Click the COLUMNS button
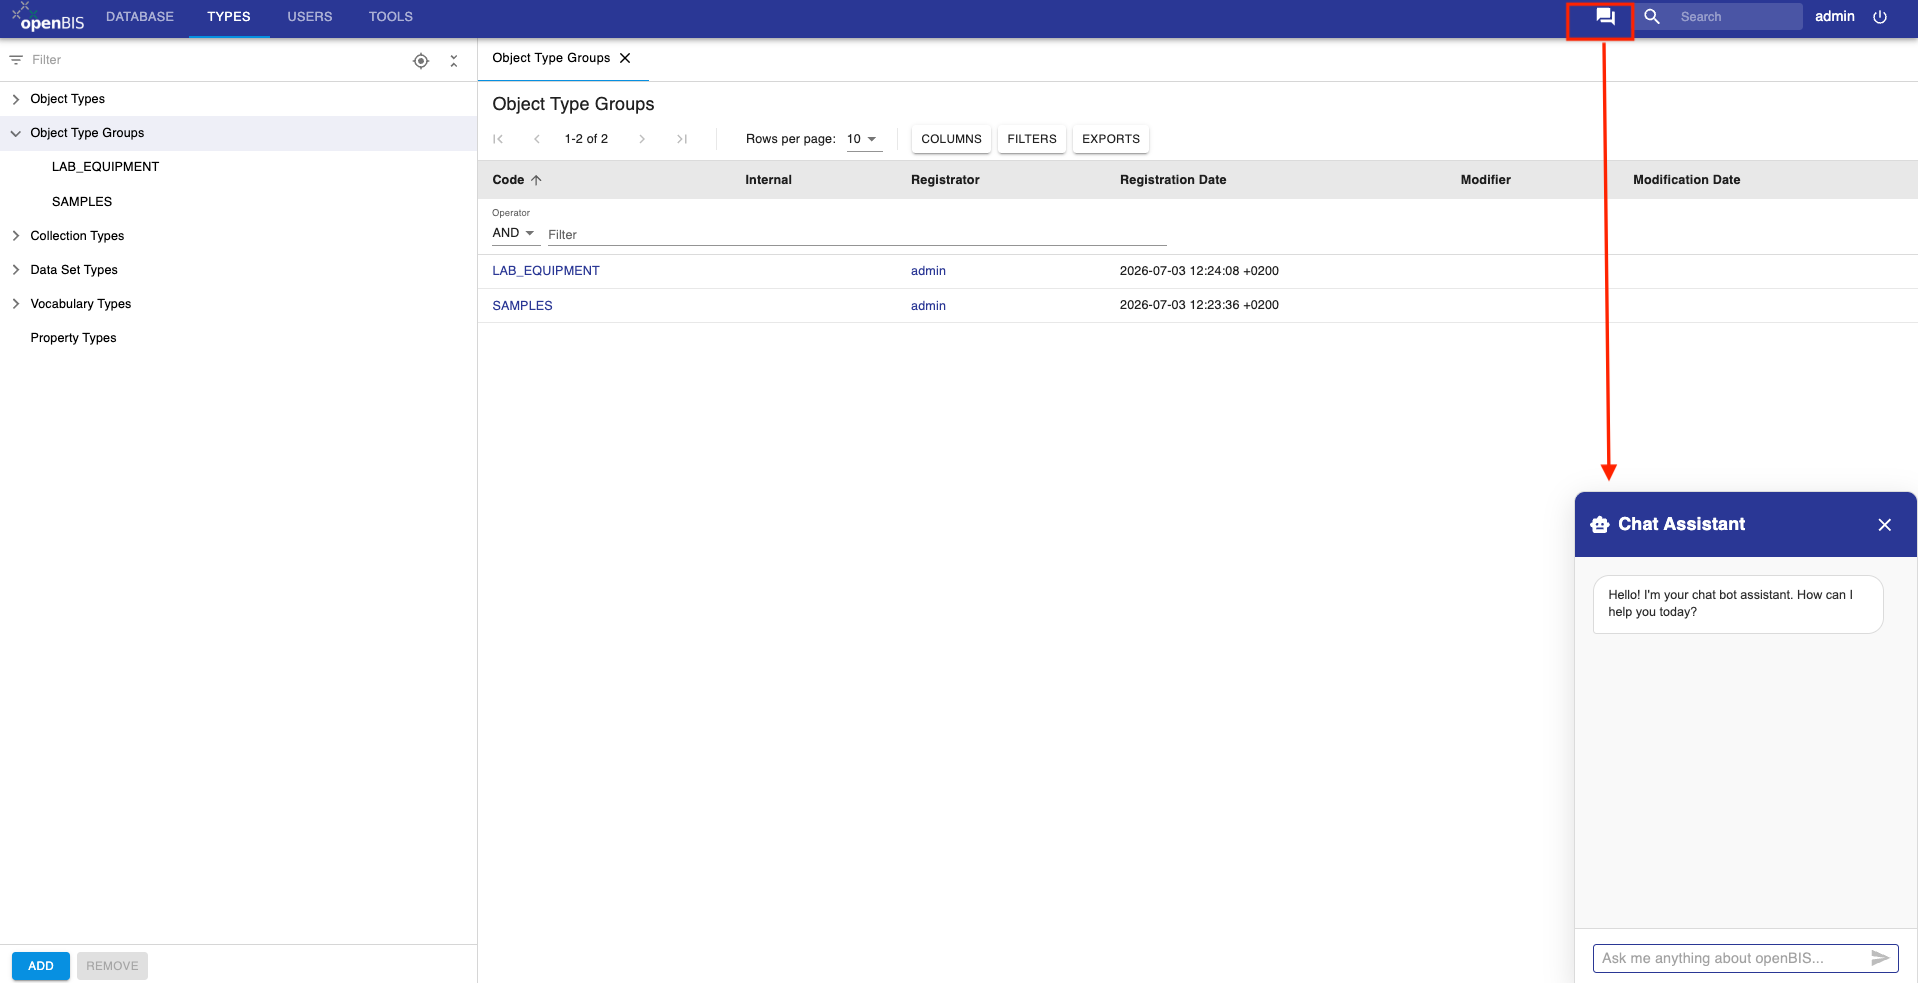This screenshot has width=1918, height=983. click(x=951, y=139)
